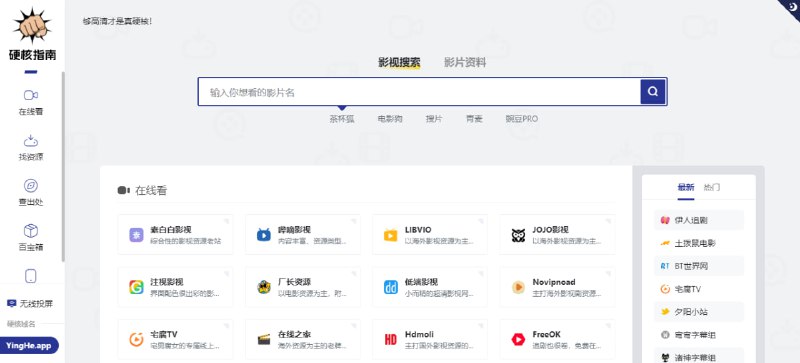Image resolution: width=800 pixels, height=363 pixels.
Task: Click the 夕阳小站 yellow bird icon
Action: (x=665, y=311)
